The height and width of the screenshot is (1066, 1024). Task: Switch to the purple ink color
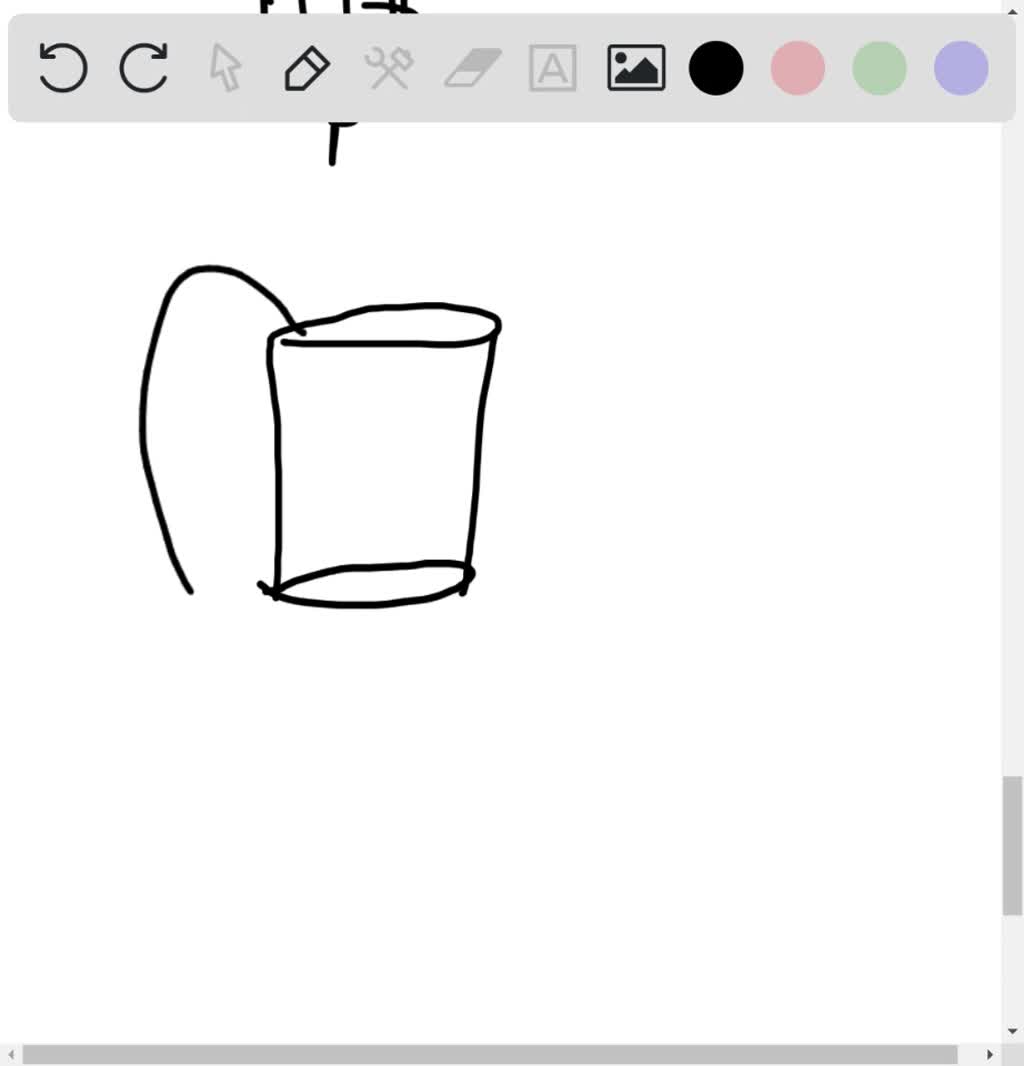click(x=961, y=69)
